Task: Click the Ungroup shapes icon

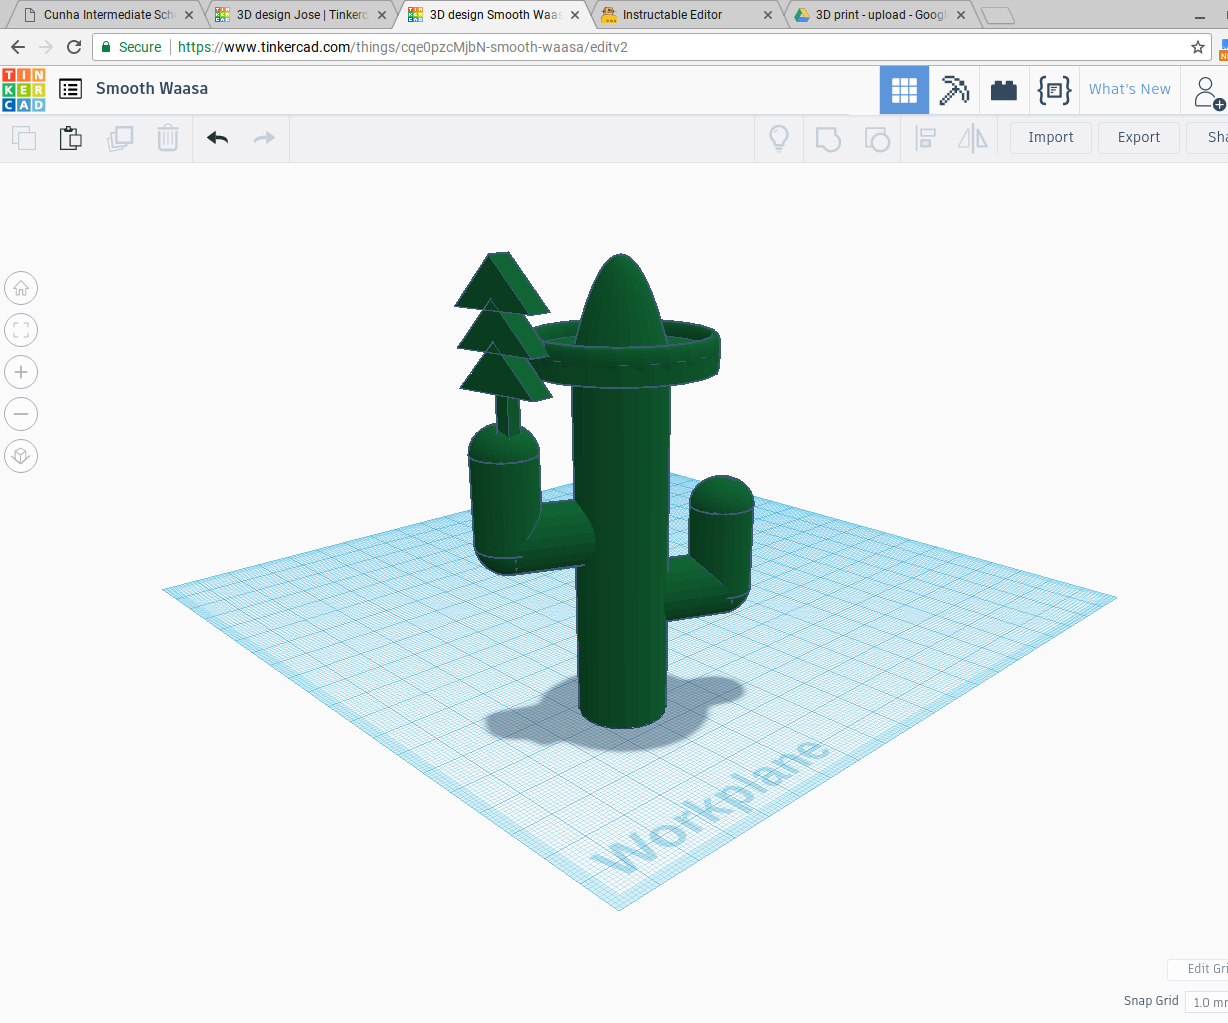Action: coord(877,138)
